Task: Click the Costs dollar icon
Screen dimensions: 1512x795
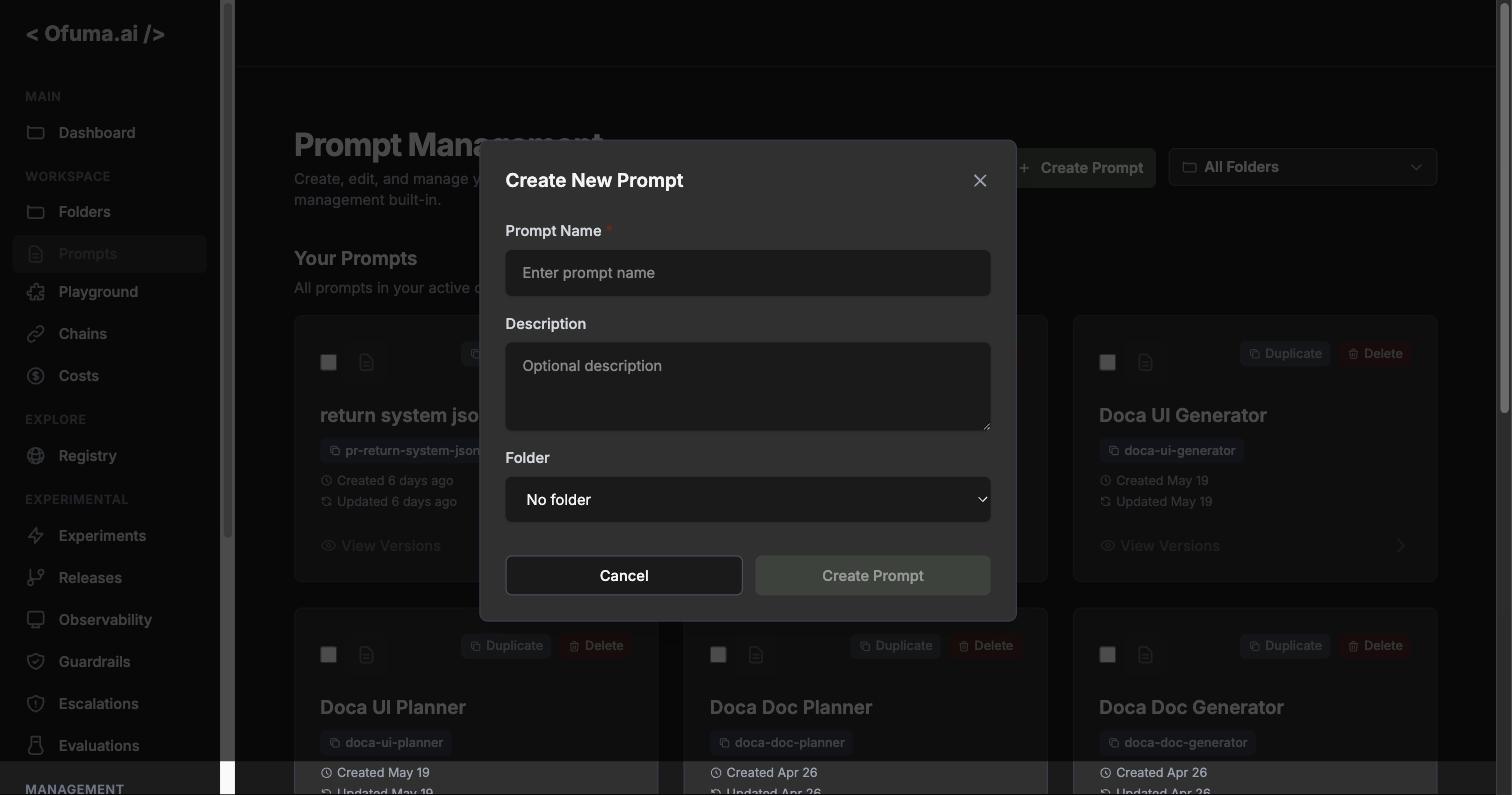Action: [x=36, y=376]
